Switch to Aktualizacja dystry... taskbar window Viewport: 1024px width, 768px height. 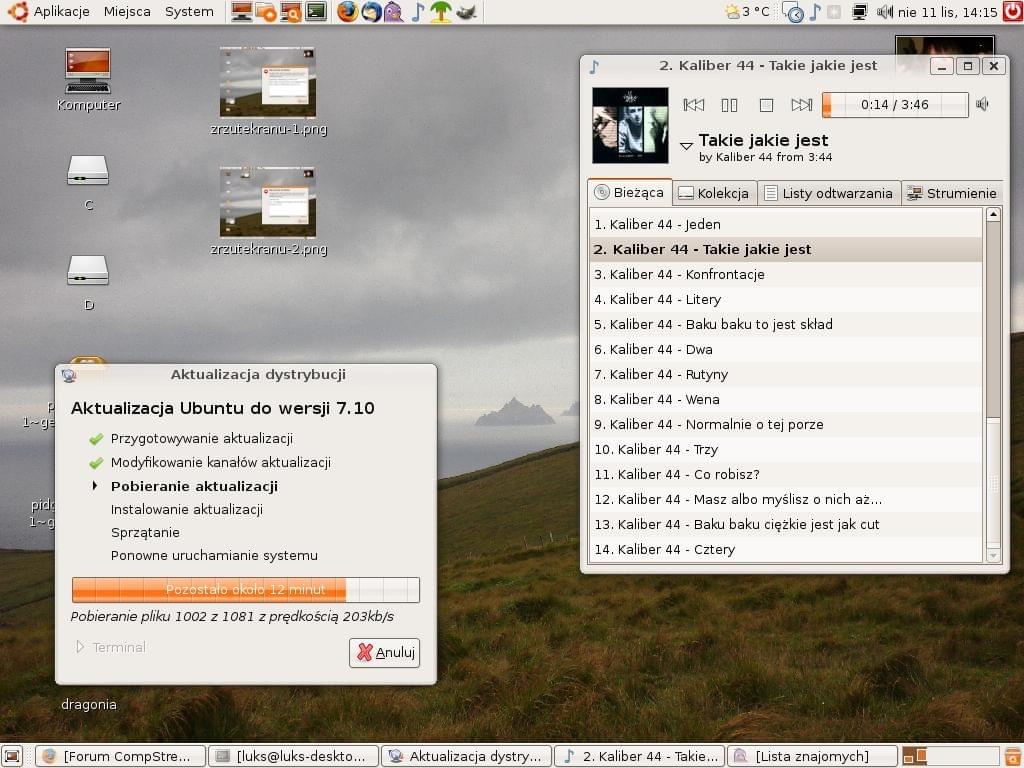(x=466, y=756)
